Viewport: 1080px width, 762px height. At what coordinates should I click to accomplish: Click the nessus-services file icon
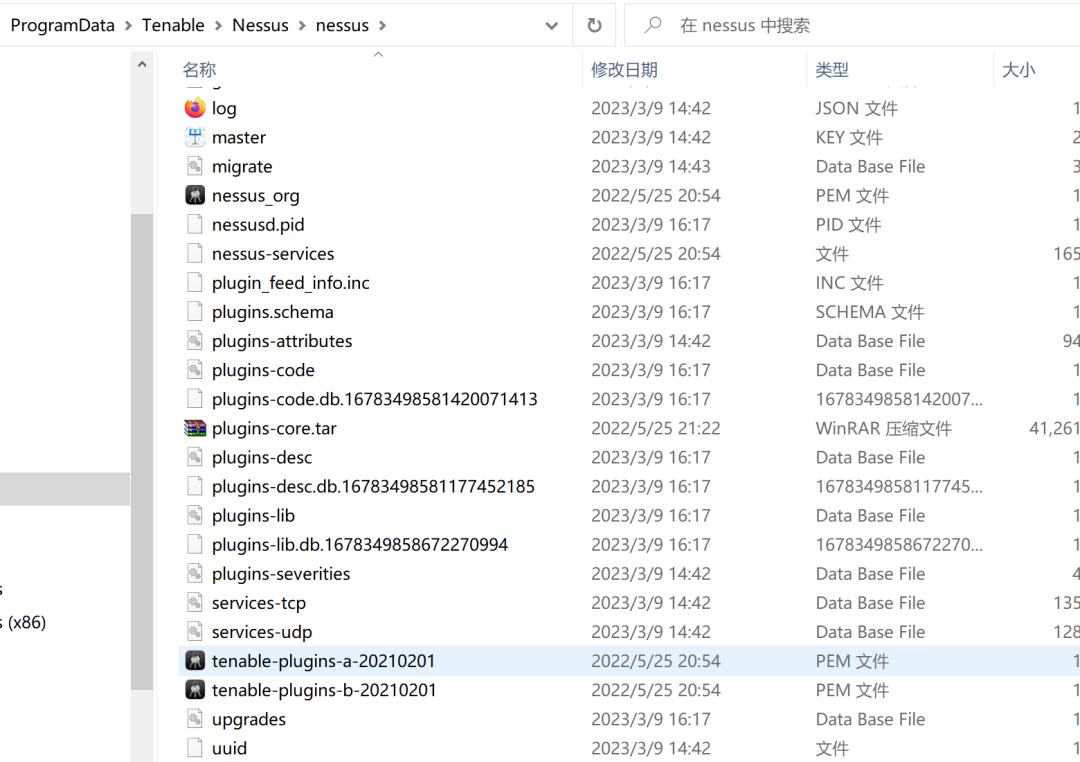(195, 254)
